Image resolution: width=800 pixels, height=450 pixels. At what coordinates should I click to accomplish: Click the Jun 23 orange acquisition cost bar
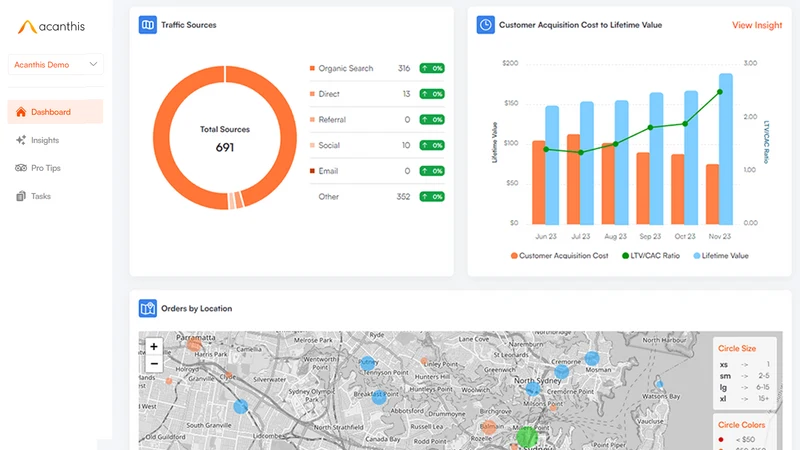[539, 183]
